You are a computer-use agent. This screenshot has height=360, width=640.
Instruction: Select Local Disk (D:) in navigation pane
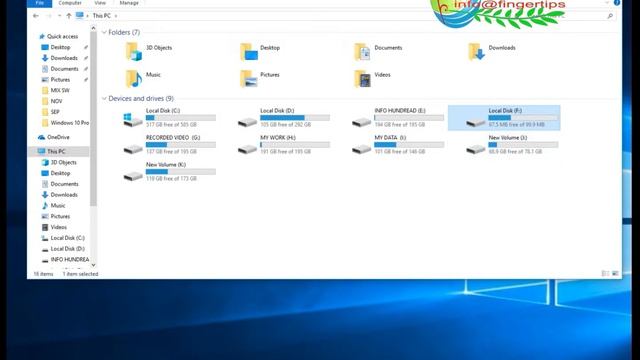click(68, 249)
